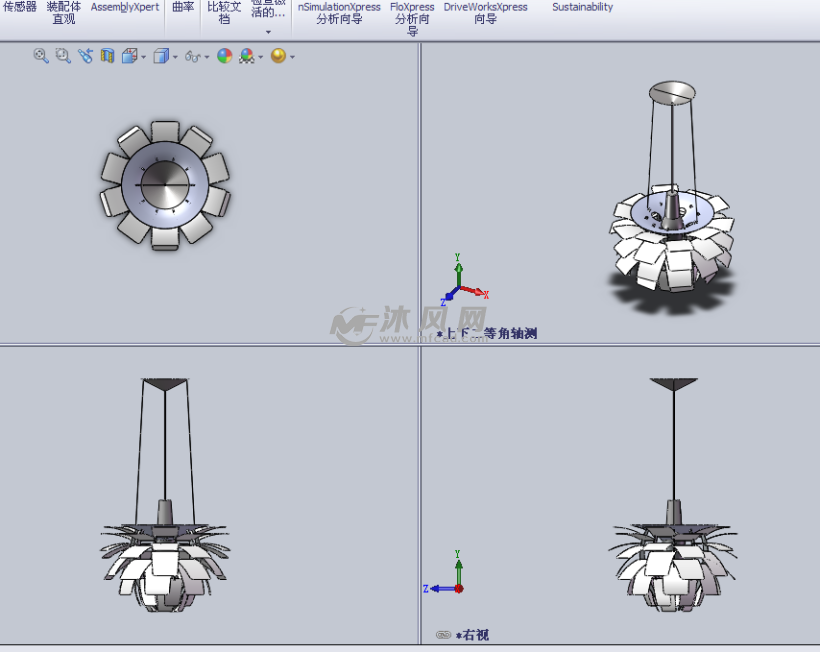Open the Display Style dropdown arrow
Screen dimensions: 820x652
pyautogui.click(x=175, y=57)
